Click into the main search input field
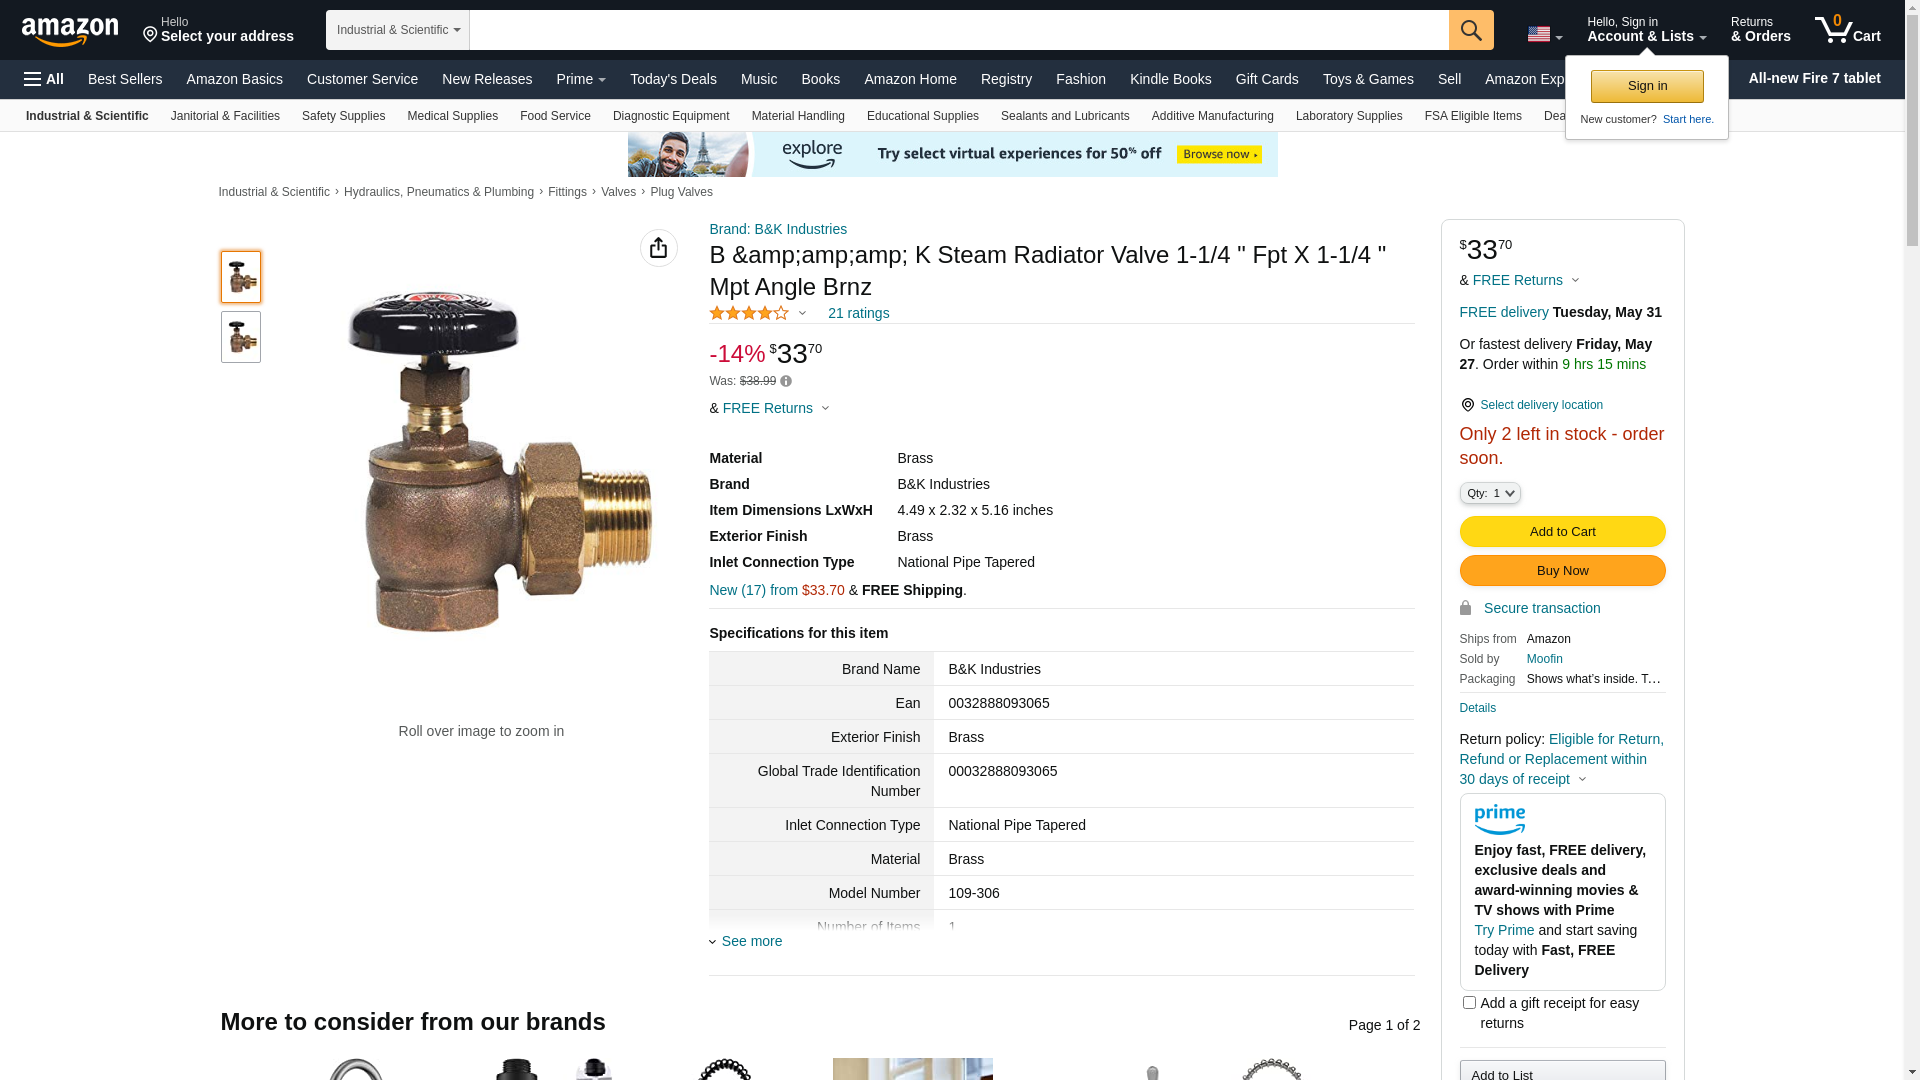The height and width of the screenshot is (1080, 1920). (x=959, y=30)
